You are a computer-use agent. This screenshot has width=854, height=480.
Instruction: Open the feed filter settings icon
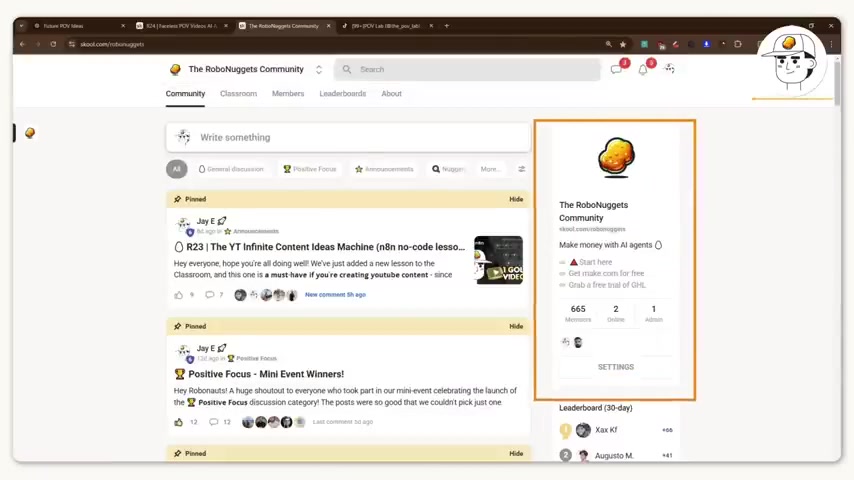click(x=522, y=169)
